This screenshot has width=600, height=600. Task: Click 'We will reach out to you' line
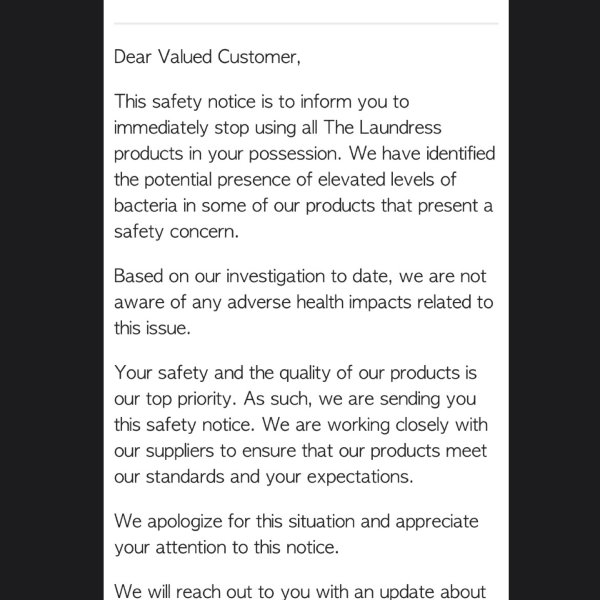point(300,591)
